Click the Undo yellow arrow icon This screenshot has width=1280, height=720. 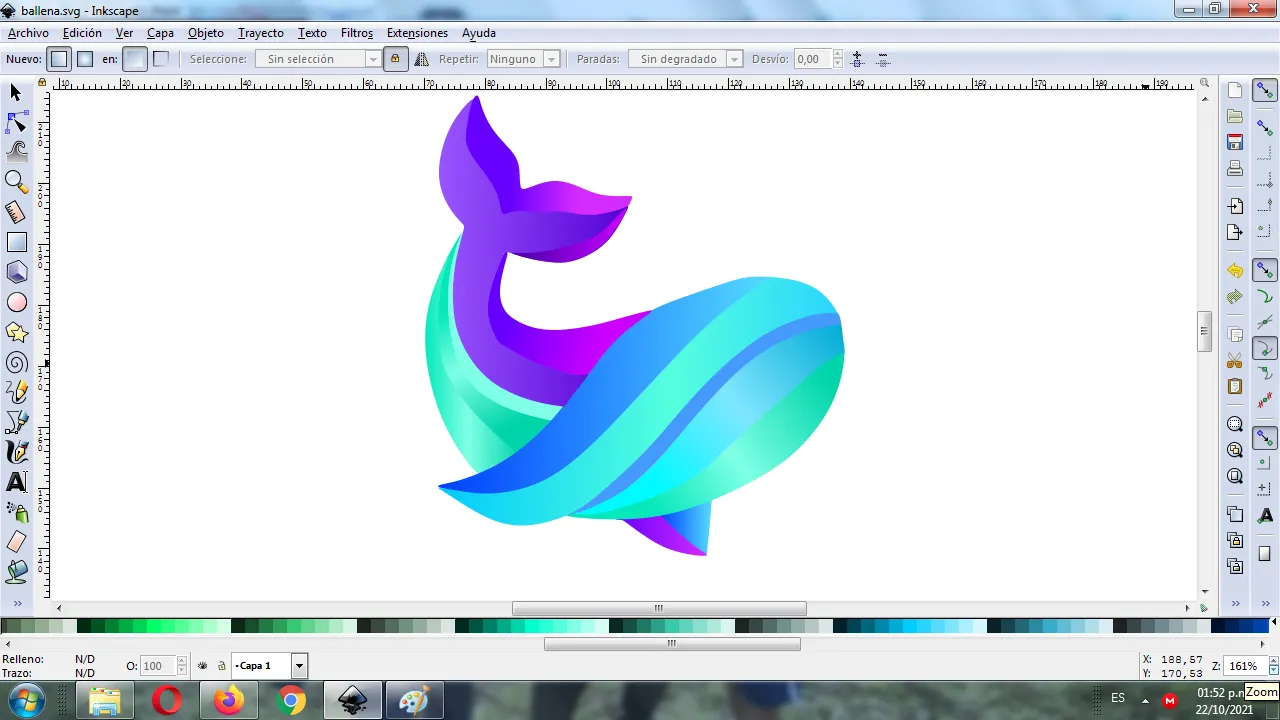[x=1235, y=270]
